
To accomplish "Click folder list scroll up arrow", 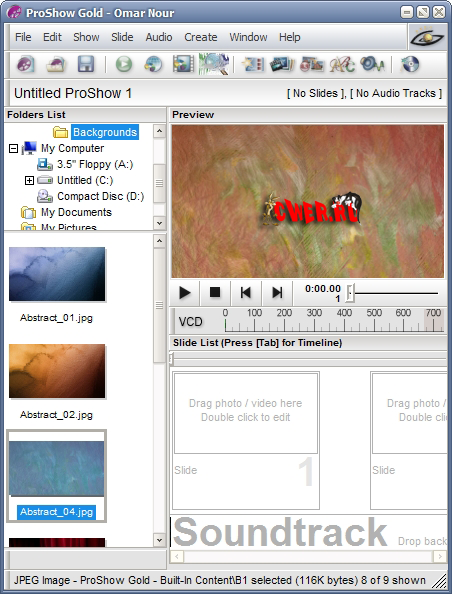I will coord(160,131).
